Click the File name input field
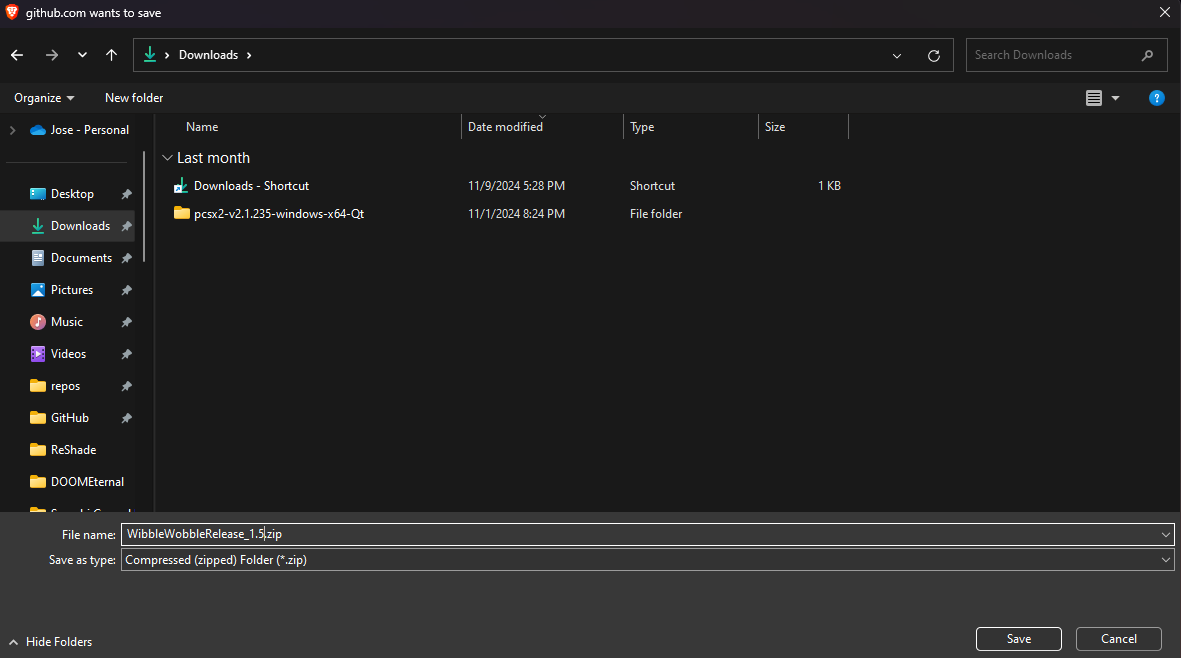 point(640,535)
